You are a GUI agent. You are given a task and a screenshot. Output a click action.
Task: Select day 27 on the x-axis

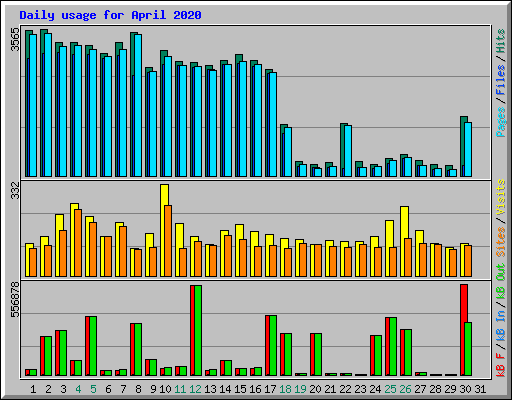pos(420,389)
